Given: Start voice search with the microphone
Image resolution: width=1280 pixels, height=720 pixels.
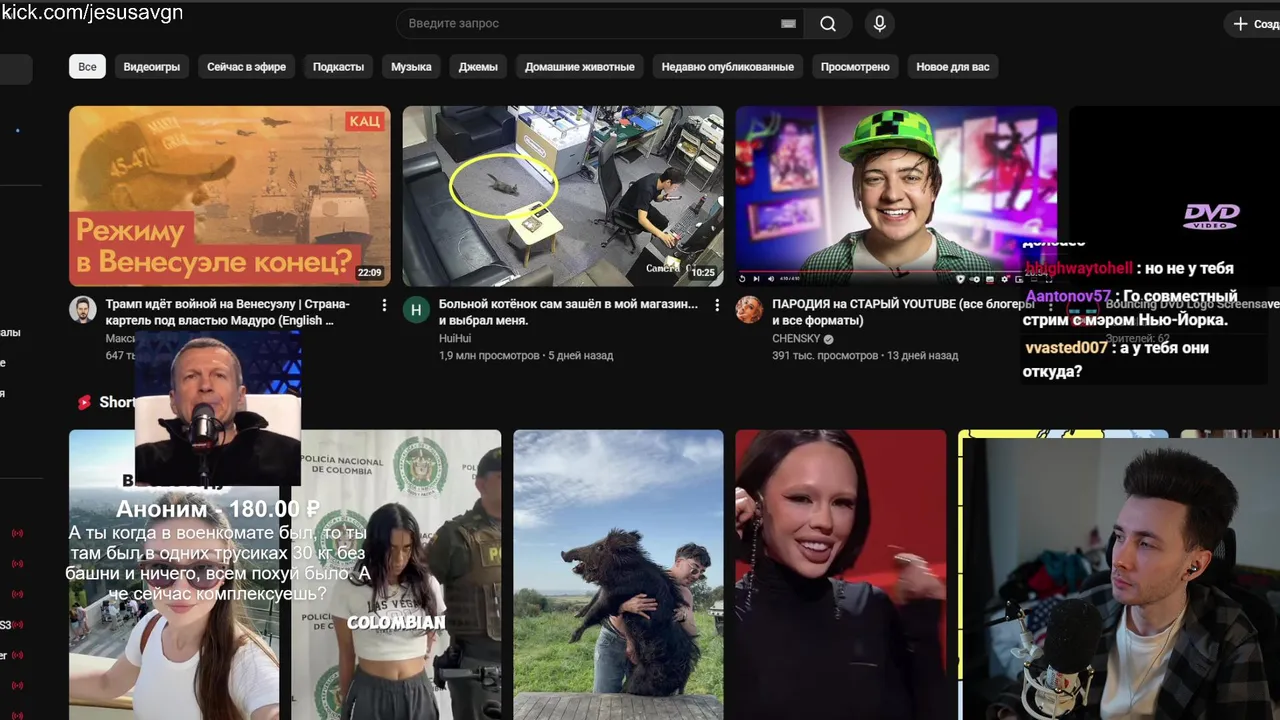Looking at the screenshot, I should 880,24.
